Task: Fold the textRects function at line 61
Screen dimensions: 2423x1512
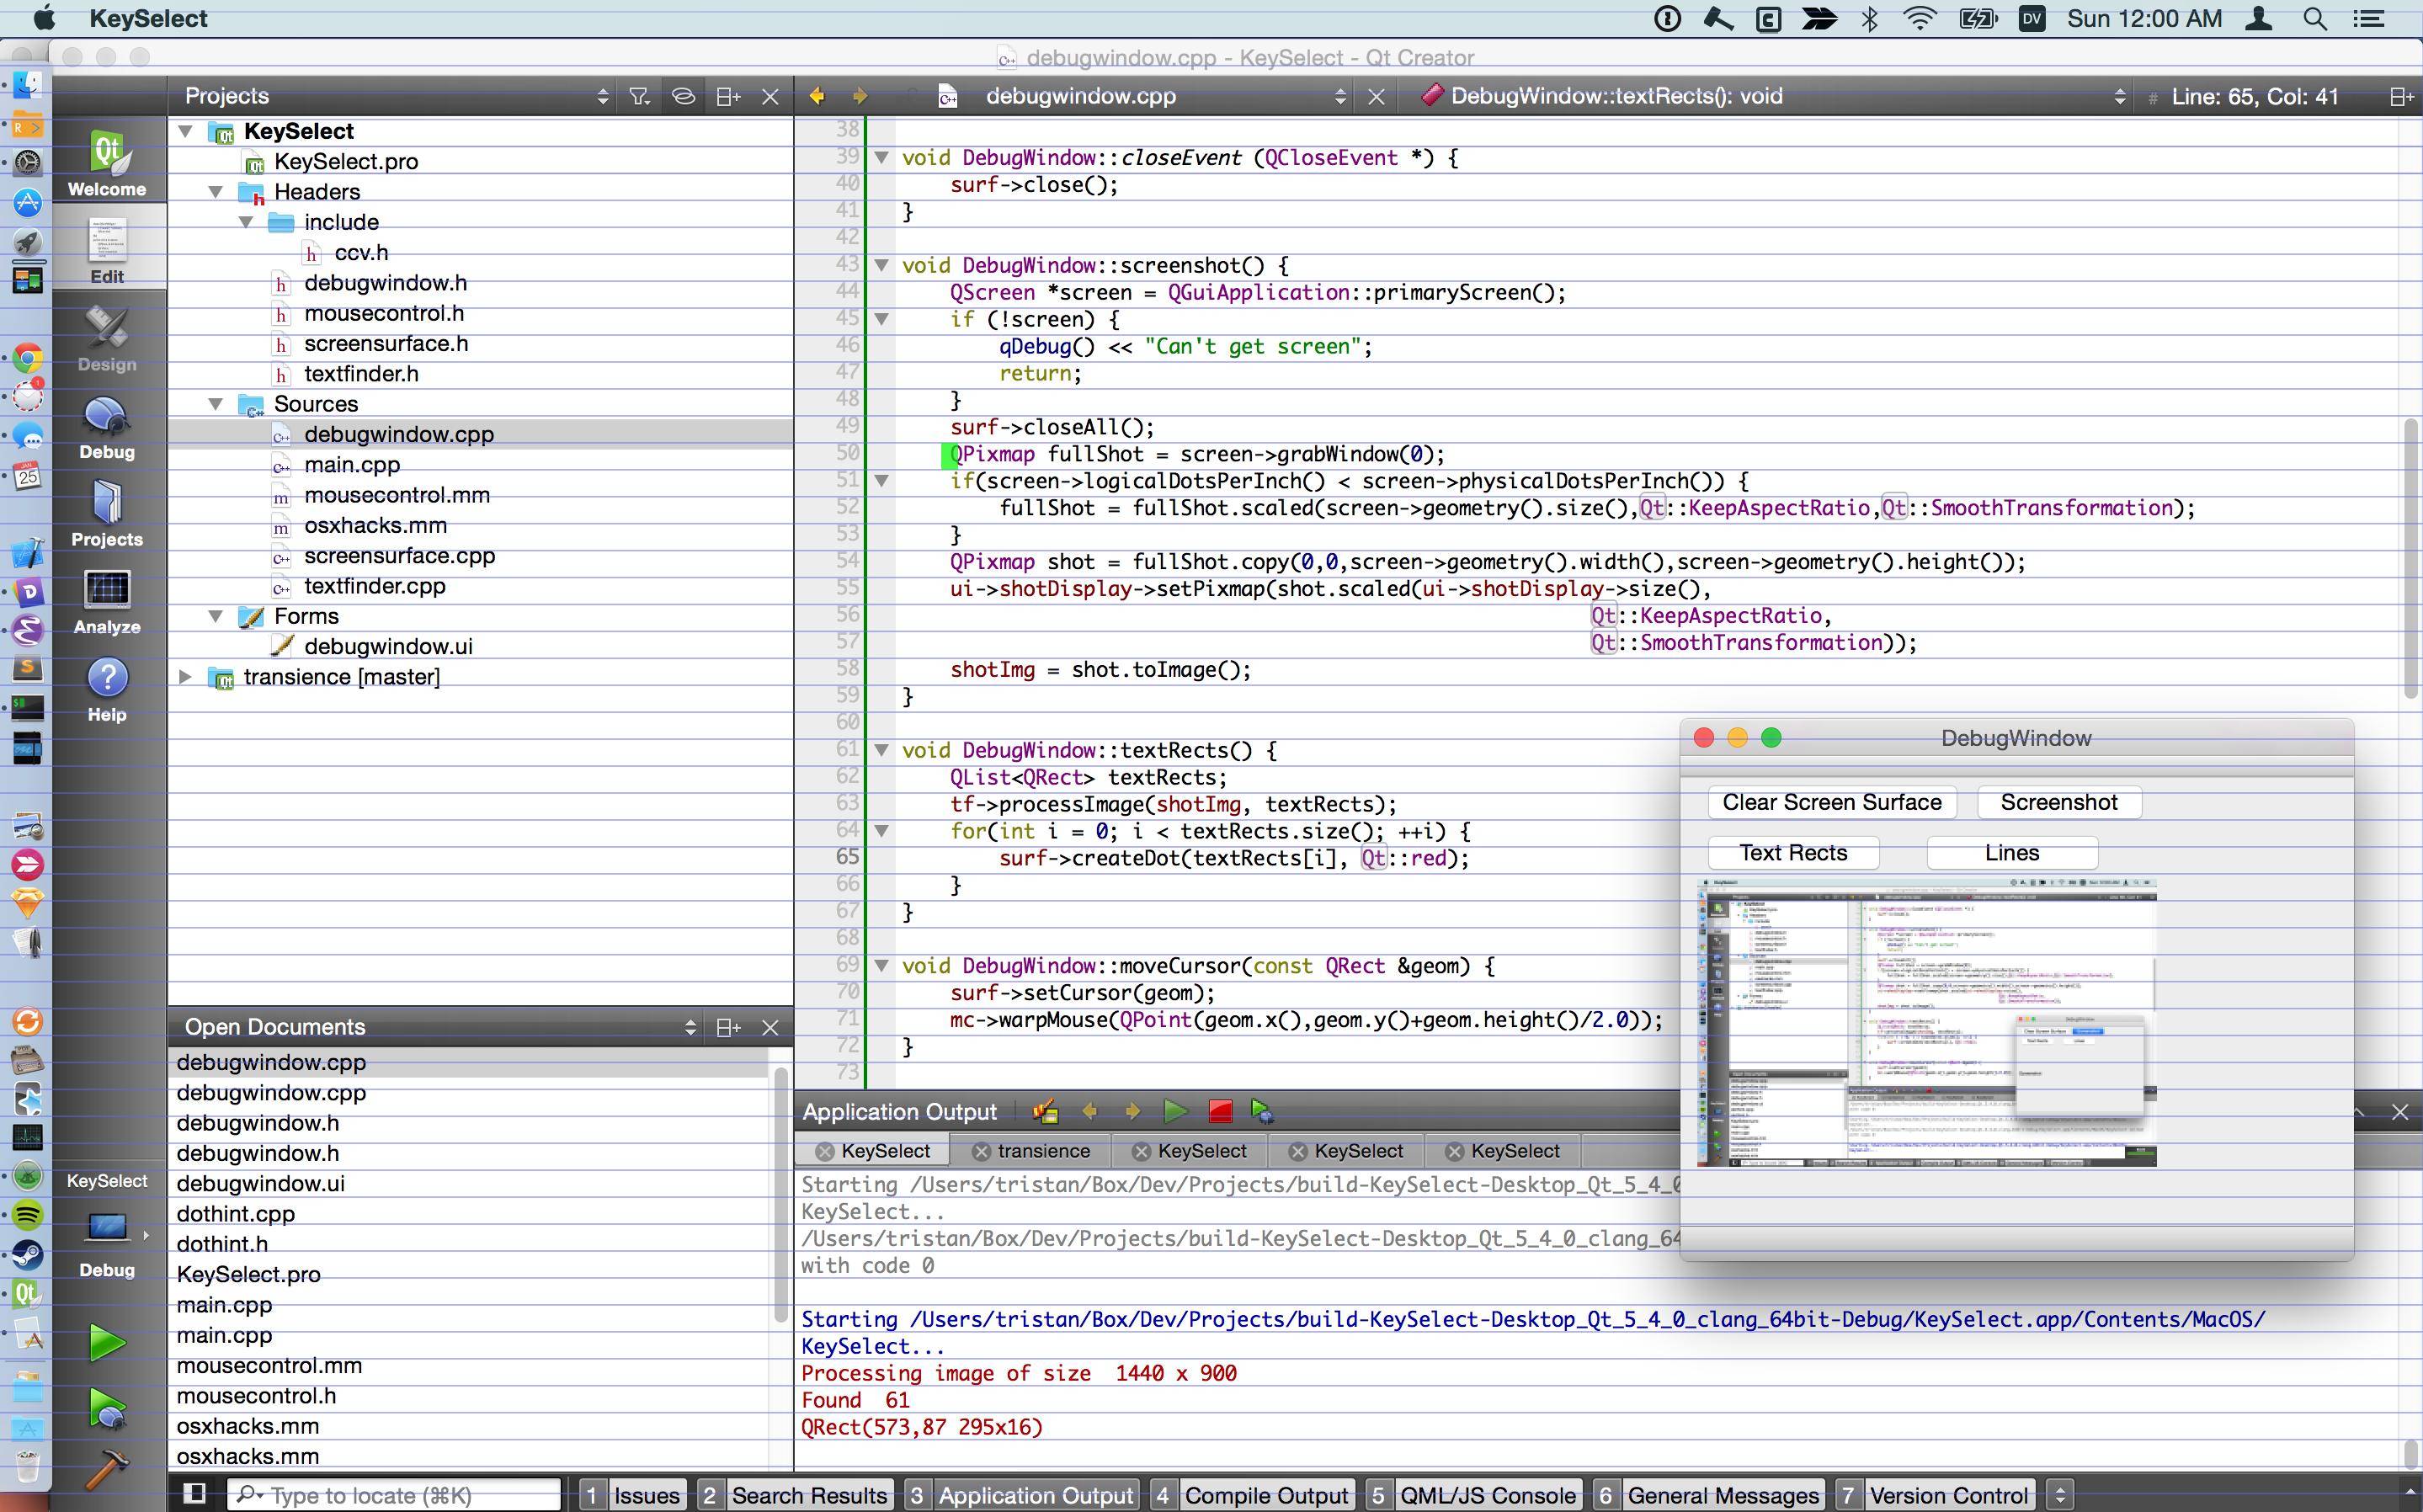Action: [x=882, y=750]
